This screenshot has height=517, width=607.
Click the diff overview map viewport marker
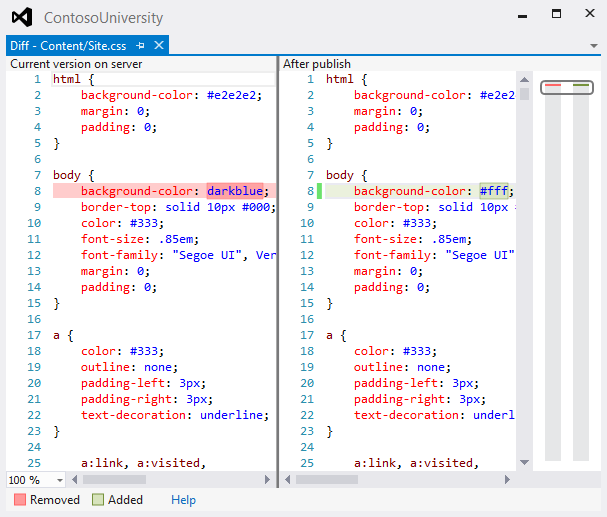(566, 87)
